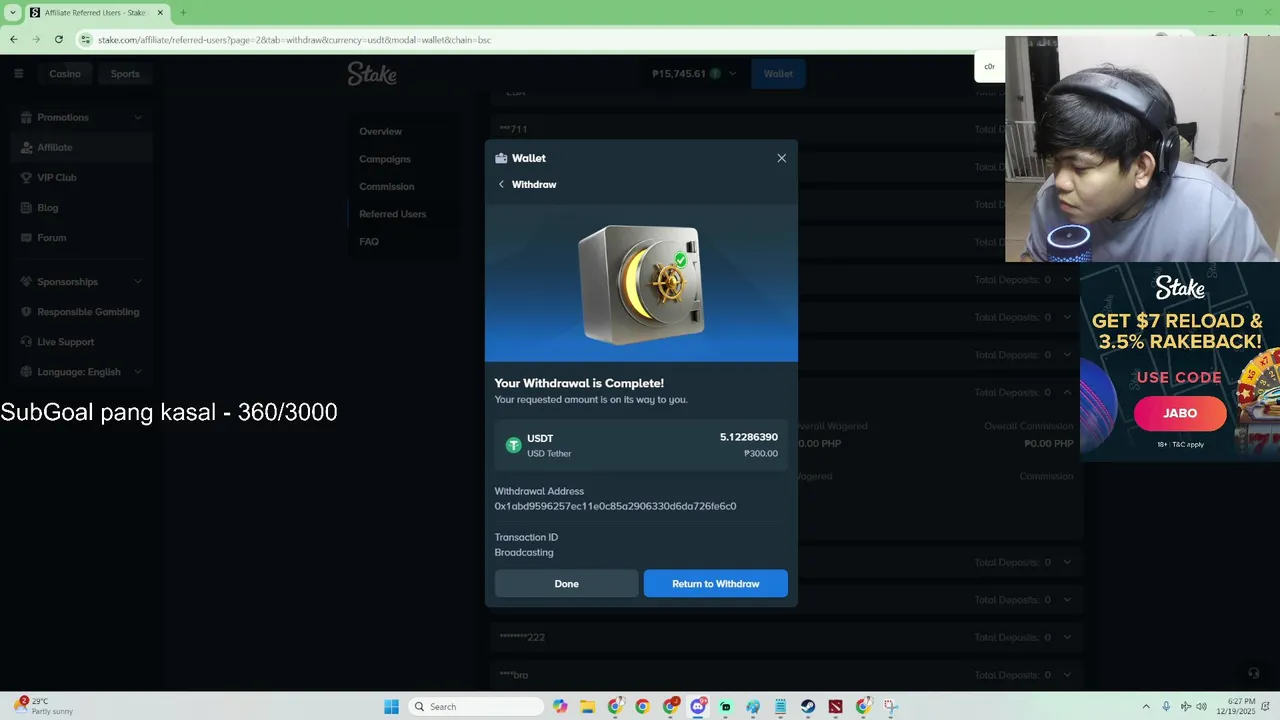Click the microphone icon in system tray
This screenshot has height=720, width=1280.
click(x=1166, y=706)
